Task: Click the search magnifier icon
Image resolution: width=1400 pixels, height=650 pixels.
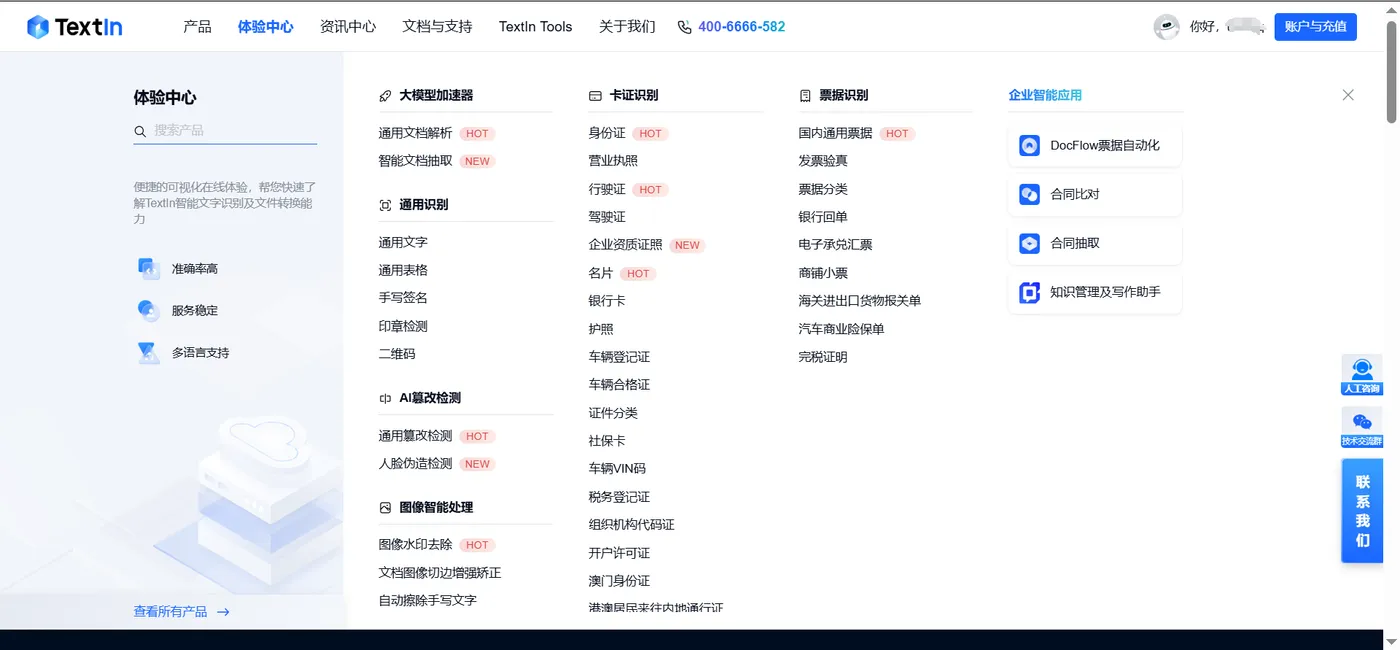Action: [140, 131]
